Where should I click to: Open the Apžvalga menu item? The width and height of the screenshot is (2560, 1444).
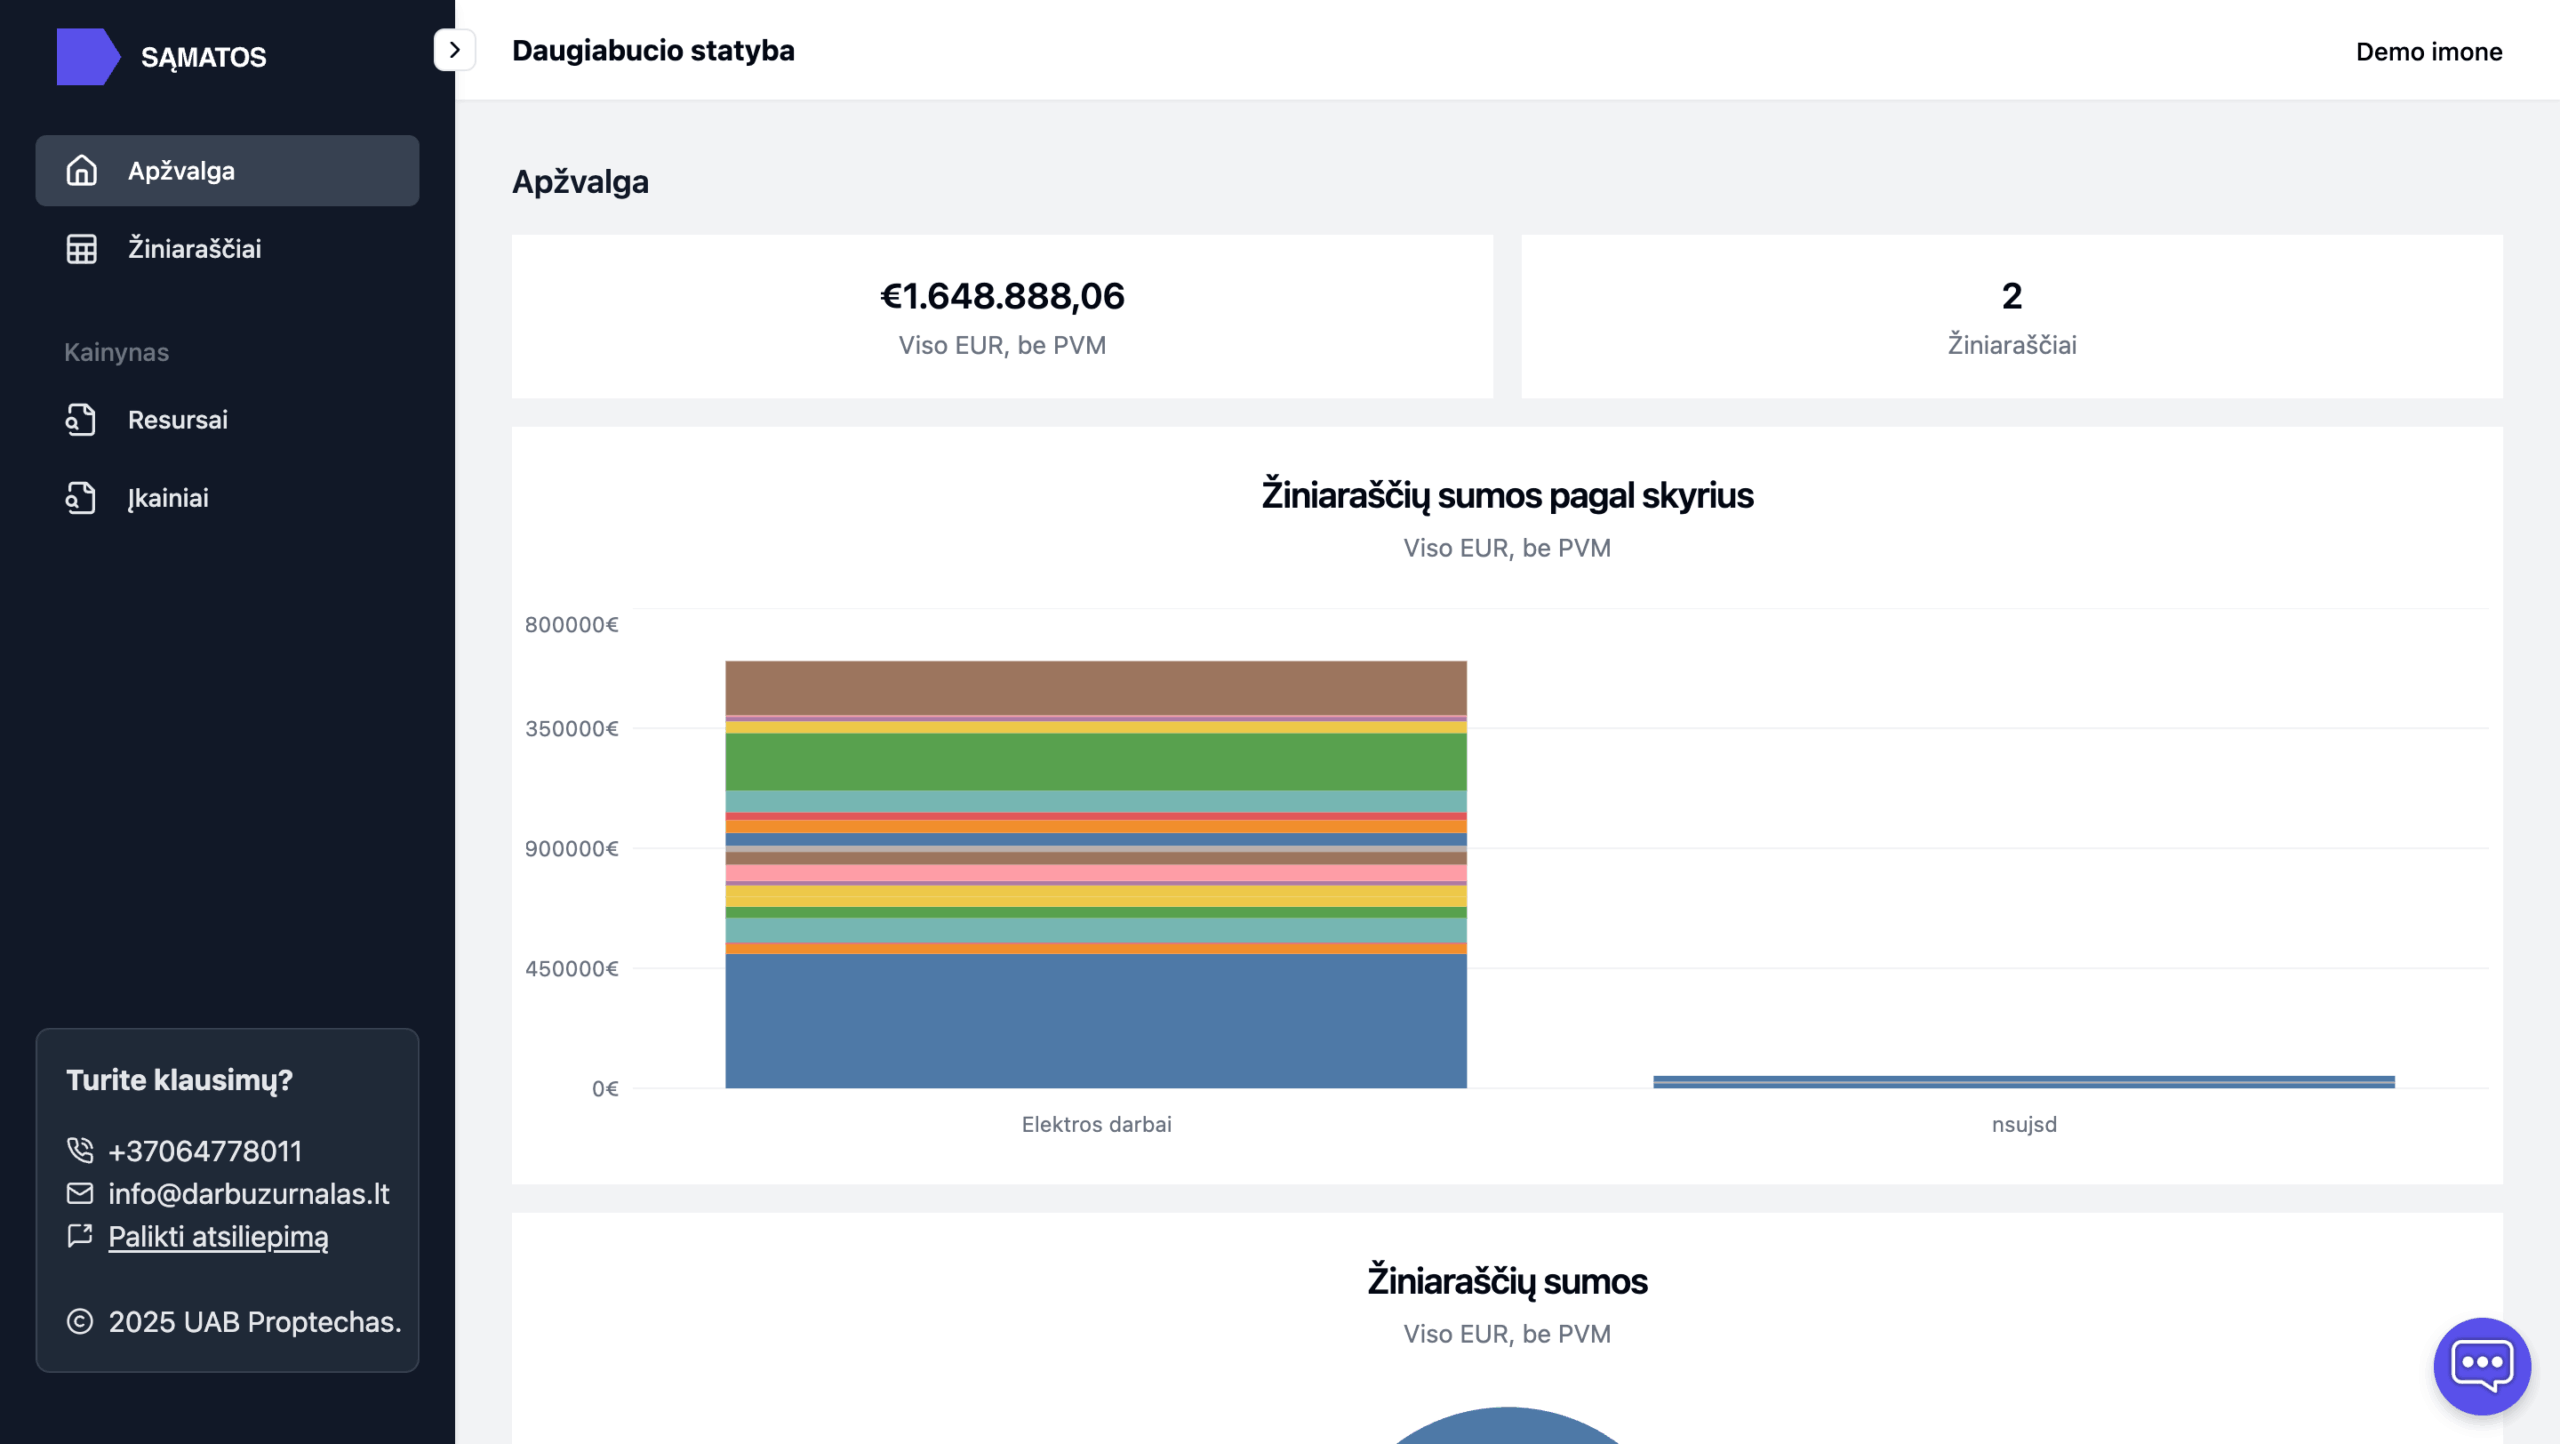(x=227, y=171)
